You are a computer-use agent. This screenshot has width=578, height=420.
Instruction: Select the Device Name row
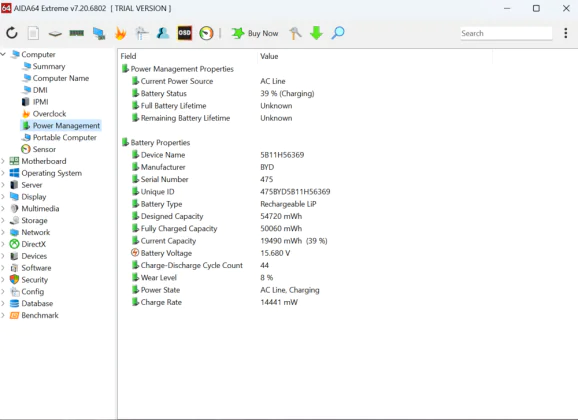[218, 155]
